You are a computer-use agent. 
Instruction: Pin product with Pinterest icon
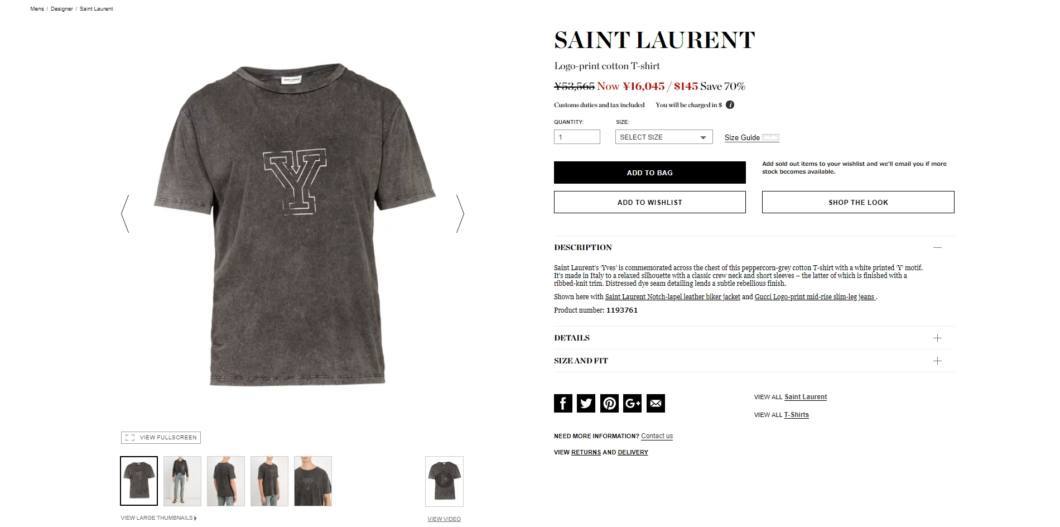click(609, 403)
